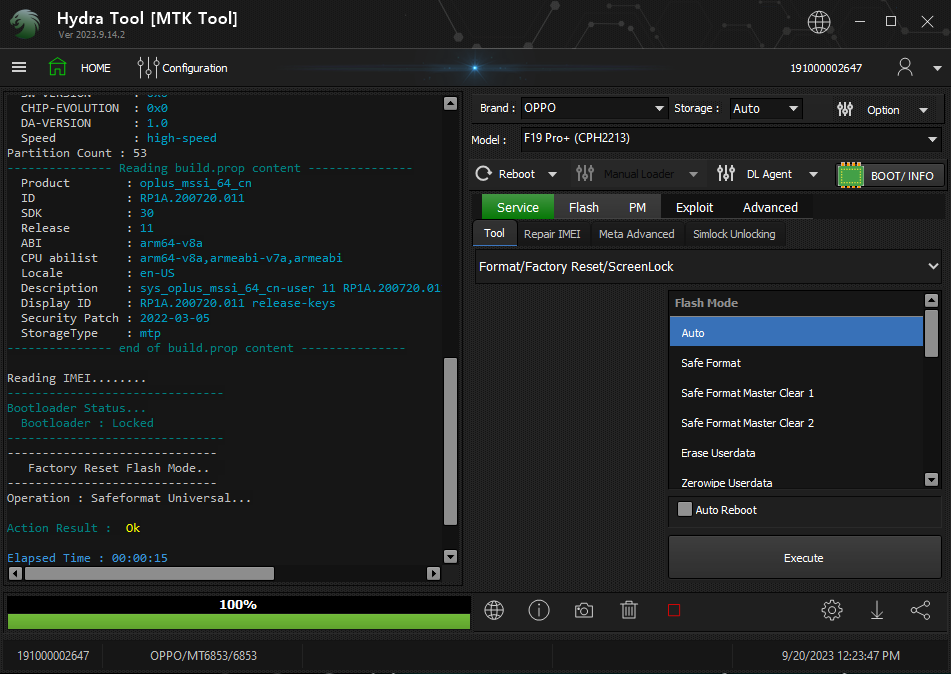Open the Brand OPPO dropdown
The width and height of the screenshot is (951, 674).
pos(594,108)
